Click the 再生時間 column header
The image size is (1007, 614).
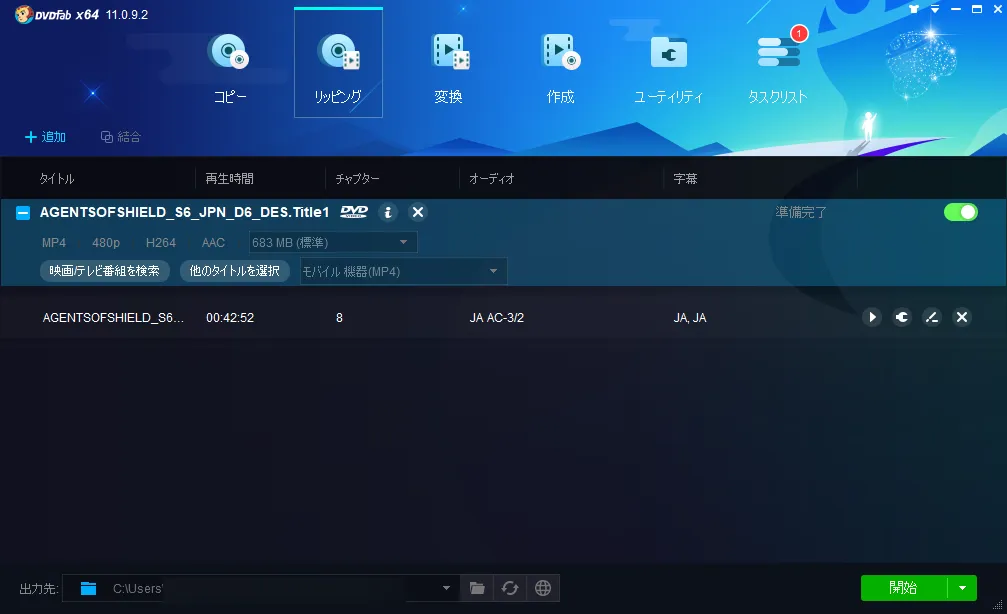(x=229, y=179)
